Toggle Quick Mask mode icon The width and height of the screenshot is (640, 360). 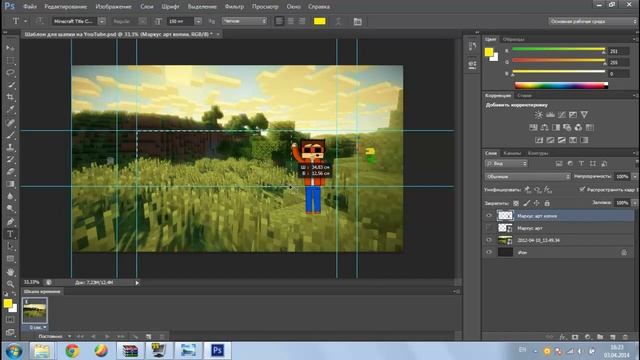(x=10, y=320)
